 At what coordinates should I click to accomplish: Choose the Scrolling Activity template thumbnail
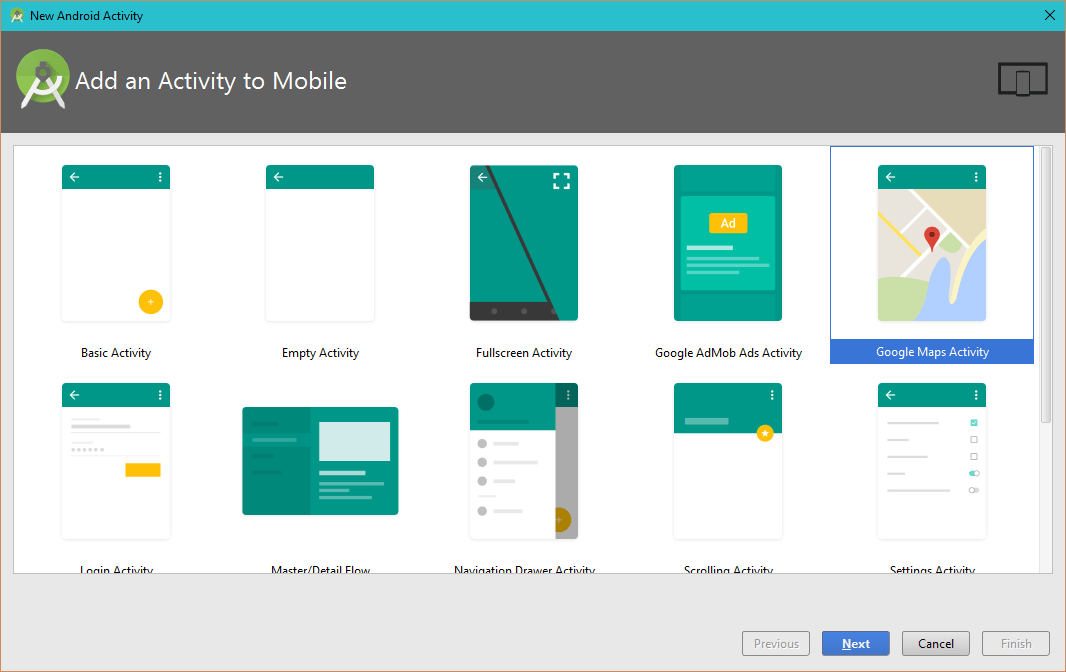727,460
